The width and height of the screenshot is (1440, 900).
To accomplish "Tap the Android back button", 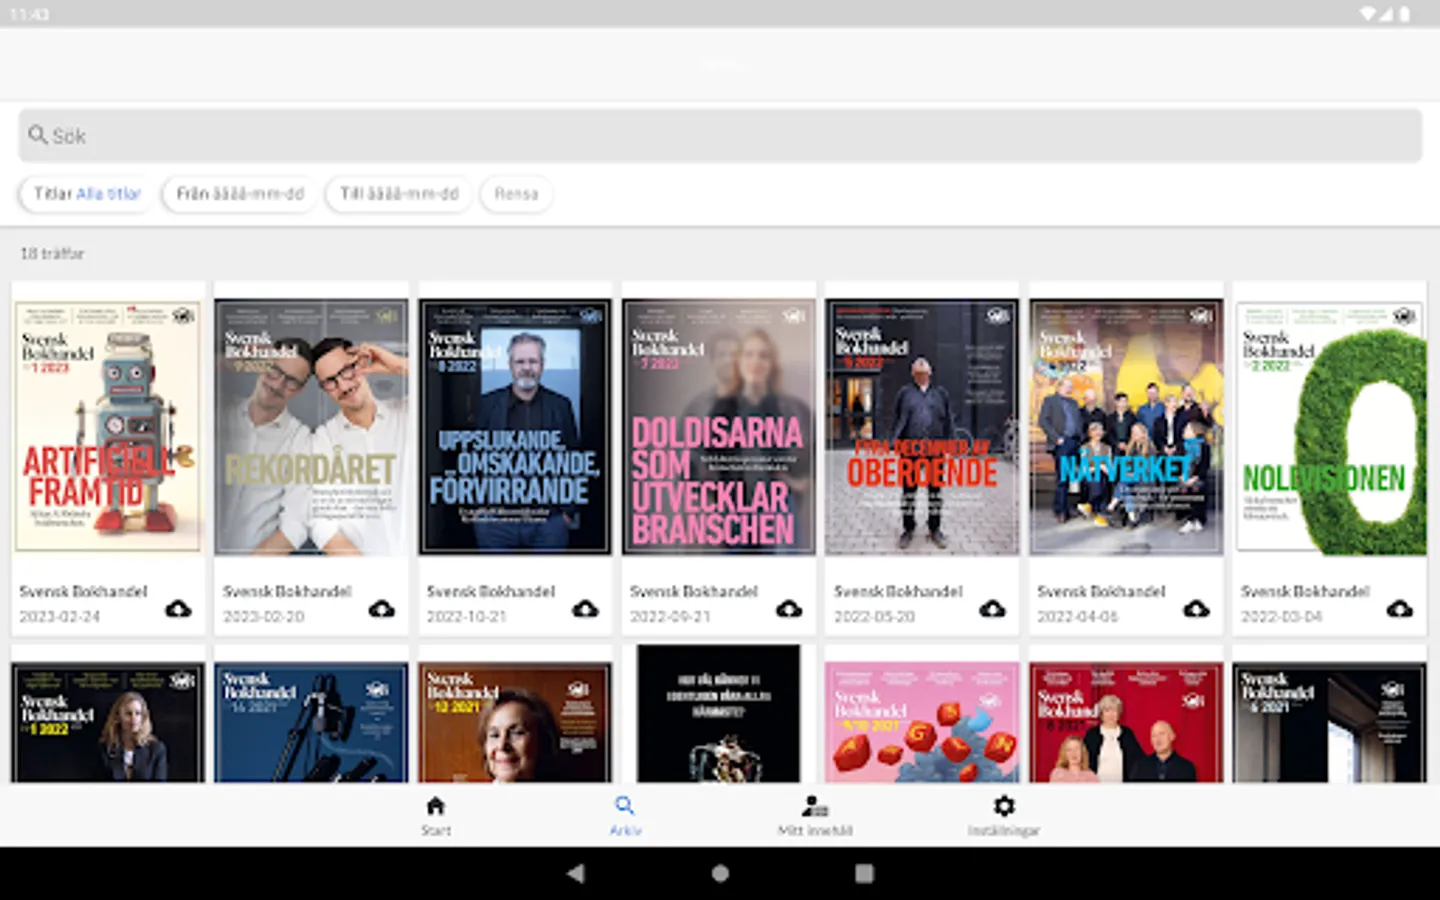I will 576,873.
